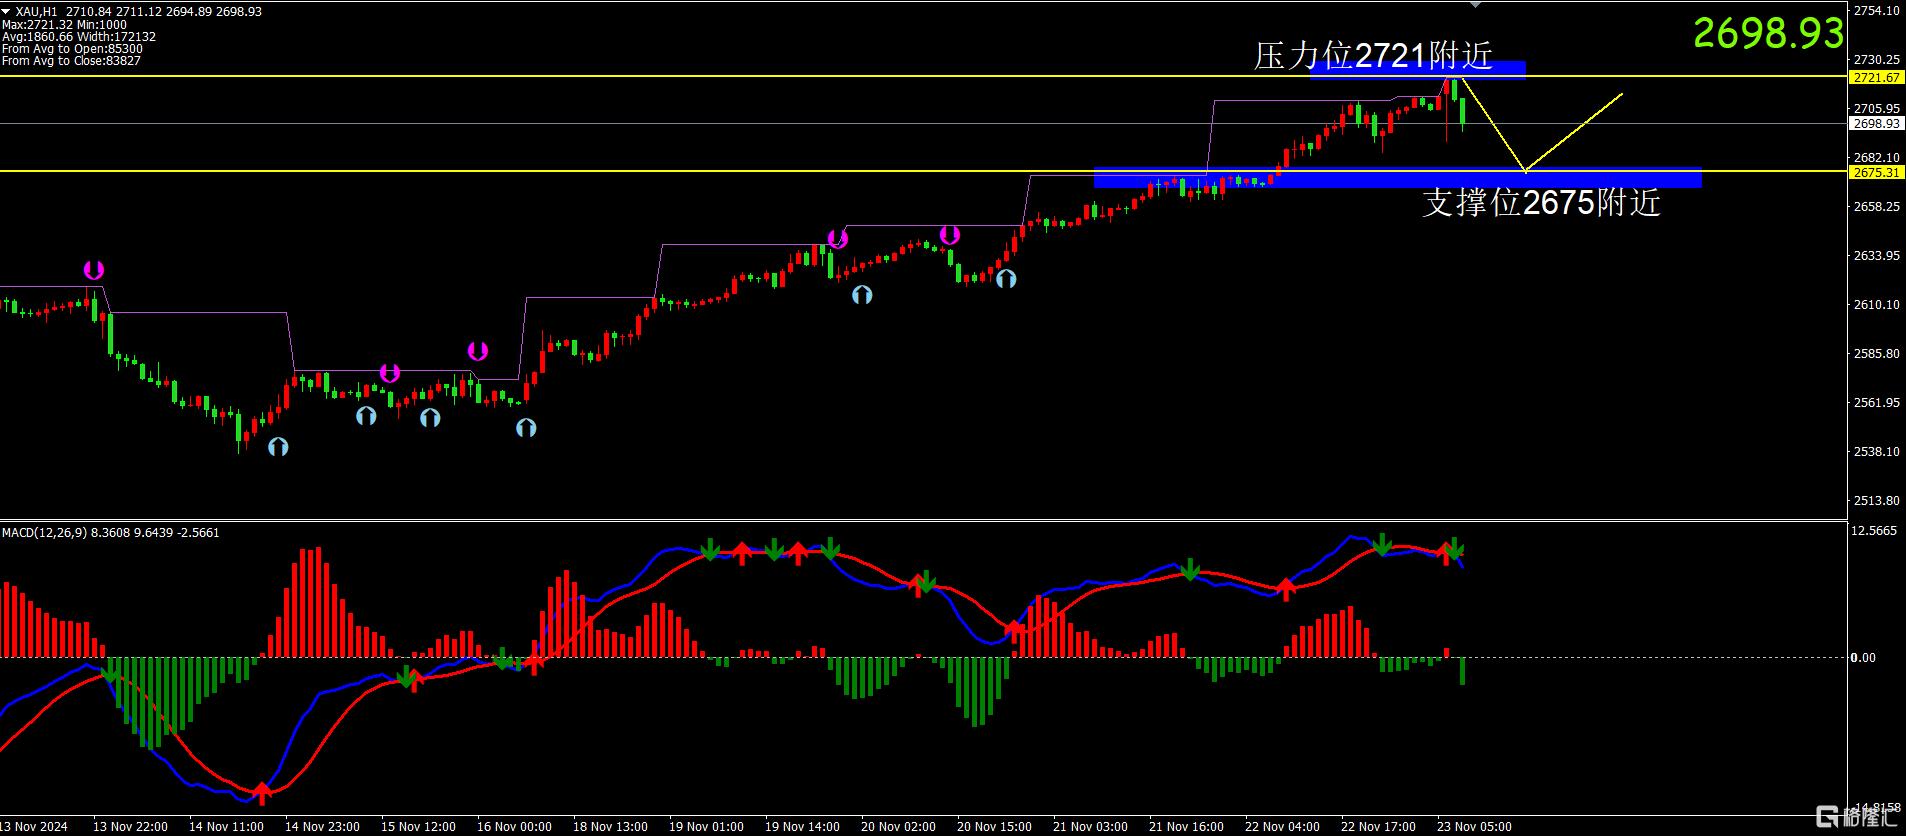
Task: Click the 12.5665 MACD scale value
Action: click(x=1874, y=531)
